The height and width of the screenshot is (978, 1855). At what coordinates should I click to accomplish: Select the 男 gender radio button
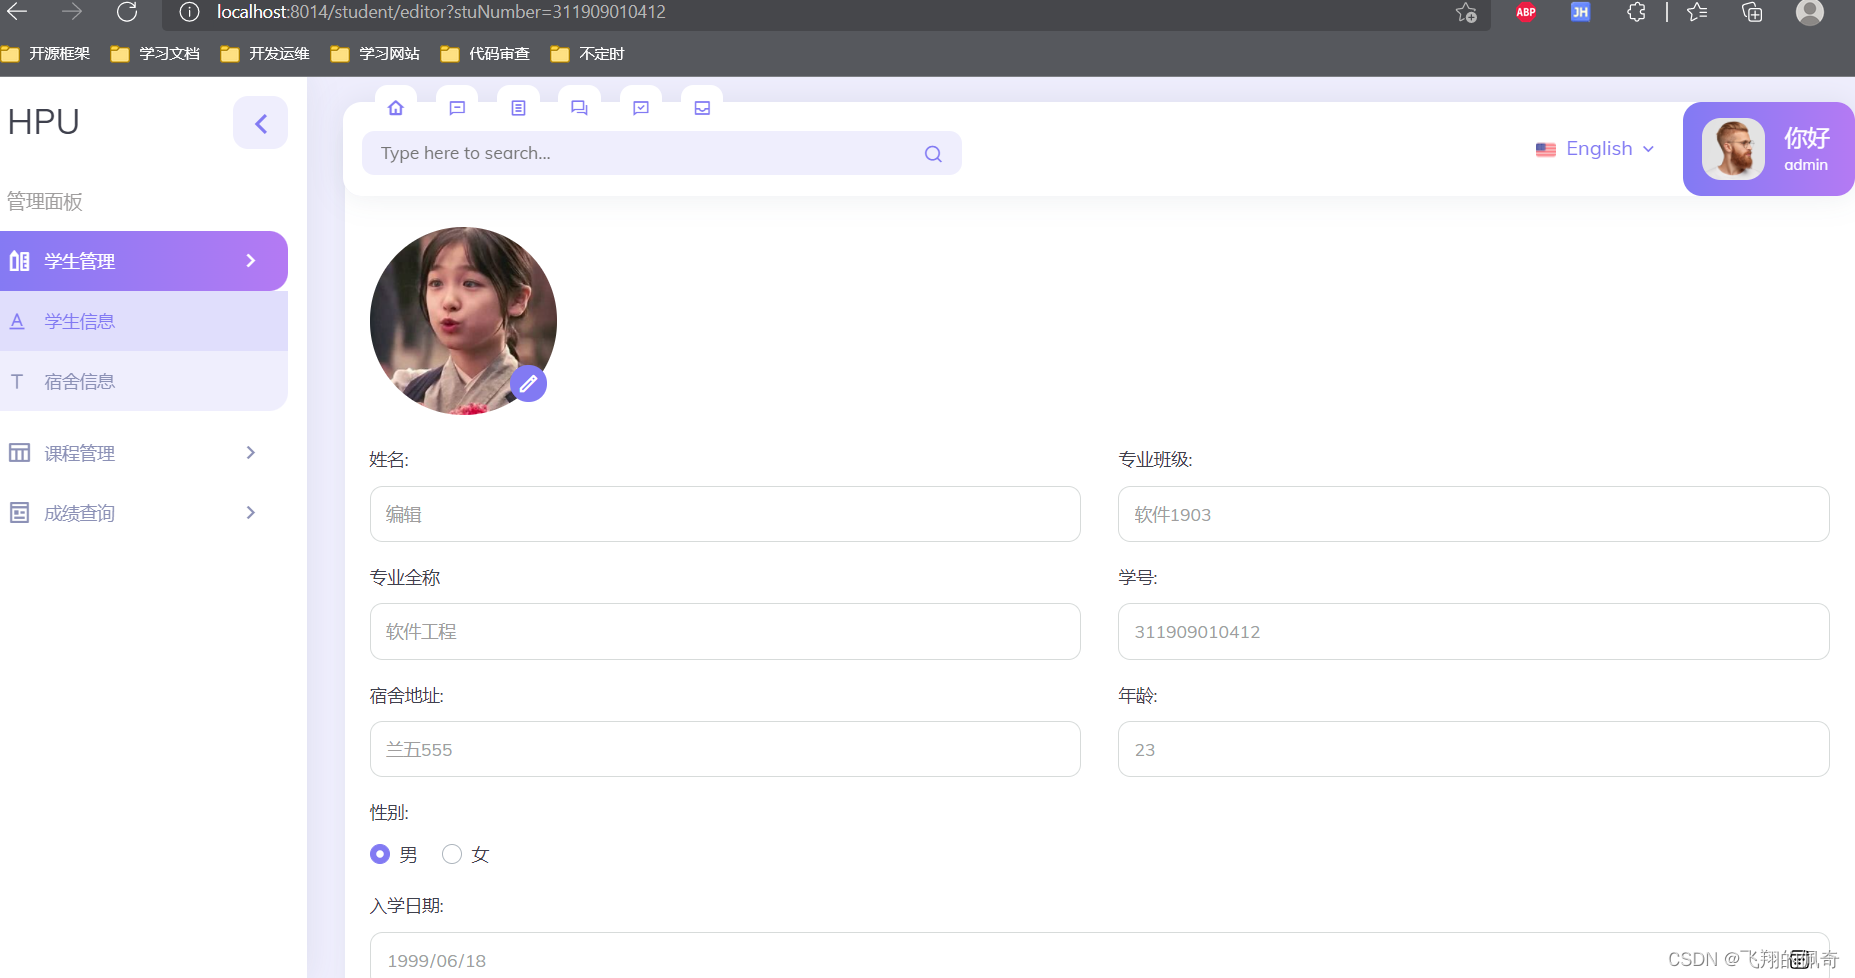pyautogui.click(x=379, y=854)
